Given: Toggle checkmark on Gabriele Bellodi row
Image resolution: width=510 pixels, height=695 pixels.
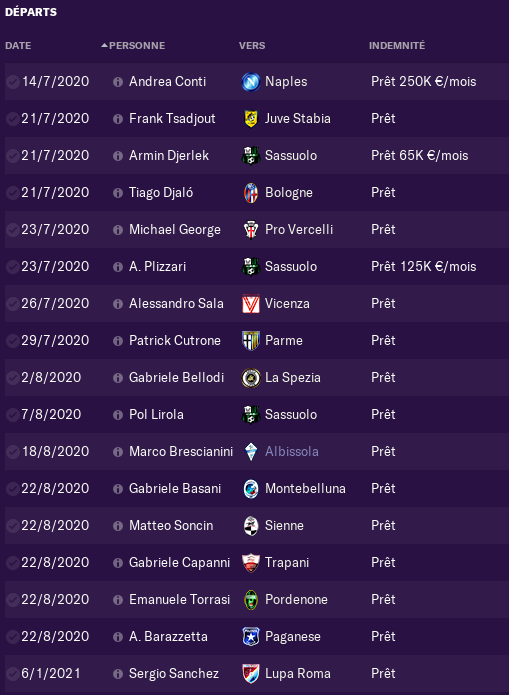Looking at the screenshot, I should [x=13, y=378].
